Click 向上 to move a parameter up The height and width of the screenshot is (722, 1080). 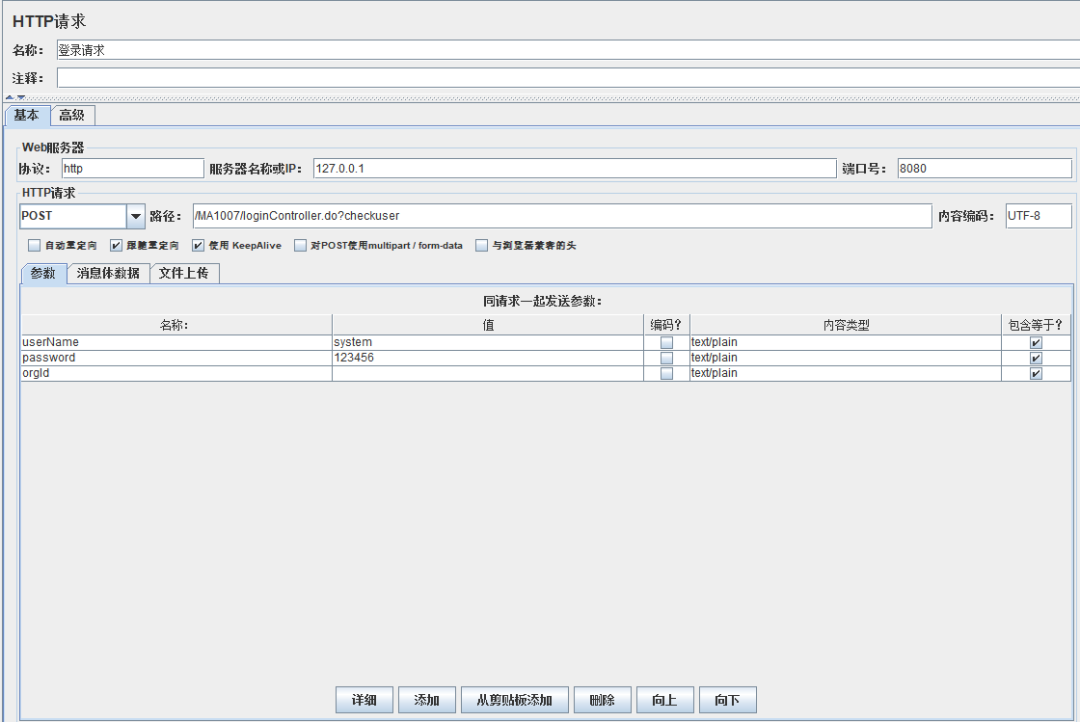pyautogui.click(x=665, y=699)
